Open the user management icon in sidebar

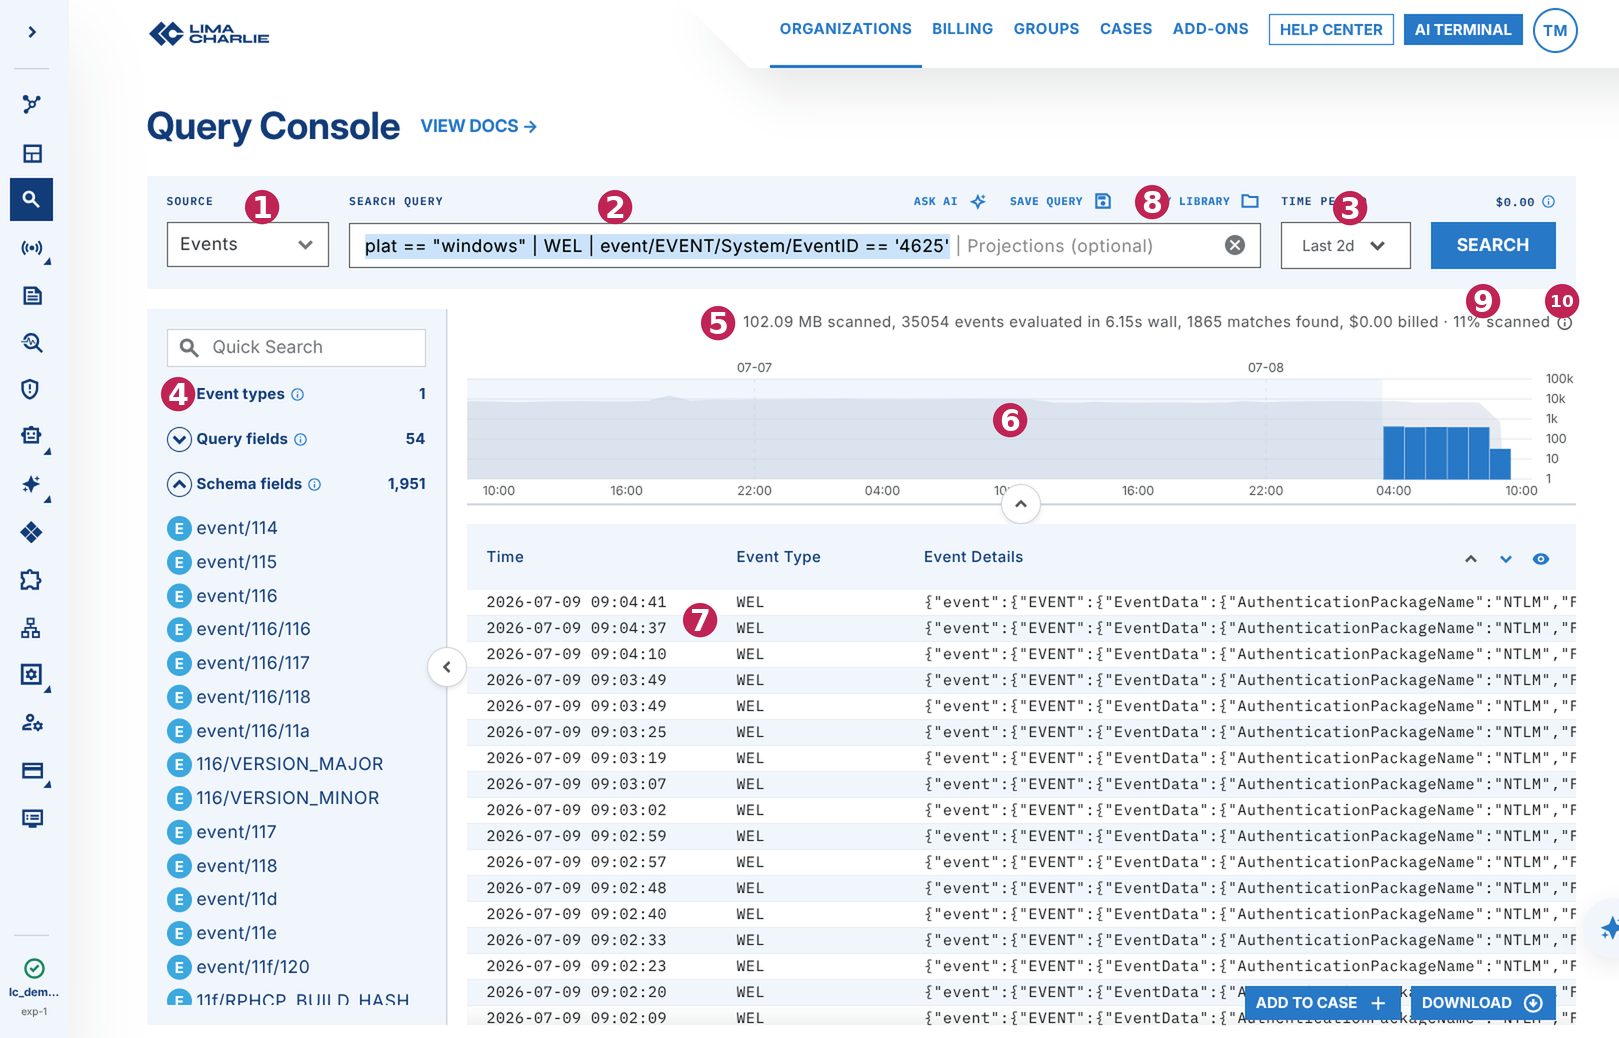pos(32,723)
